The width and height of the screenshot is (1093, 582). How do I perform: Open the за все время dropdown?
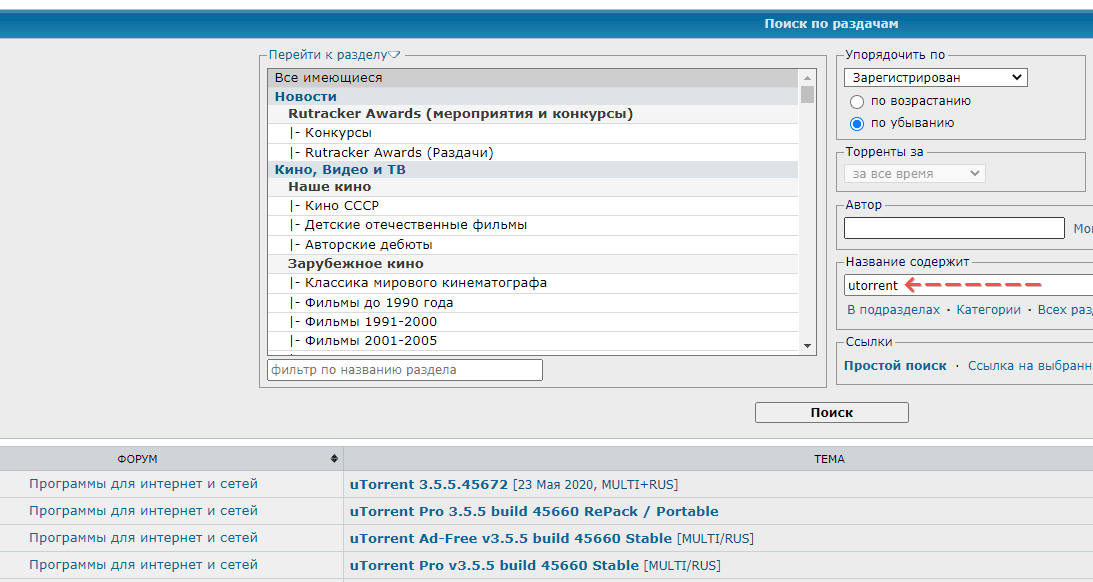tap(915, 174)
